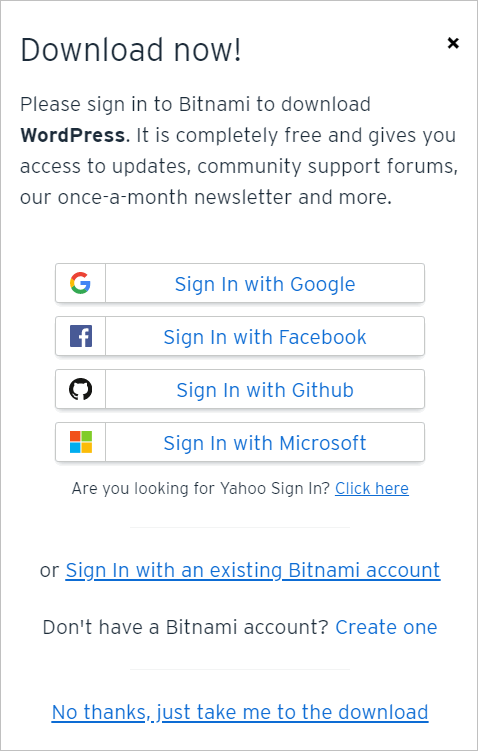Click the Microsoft four-square logo icon

coord(80,442)
